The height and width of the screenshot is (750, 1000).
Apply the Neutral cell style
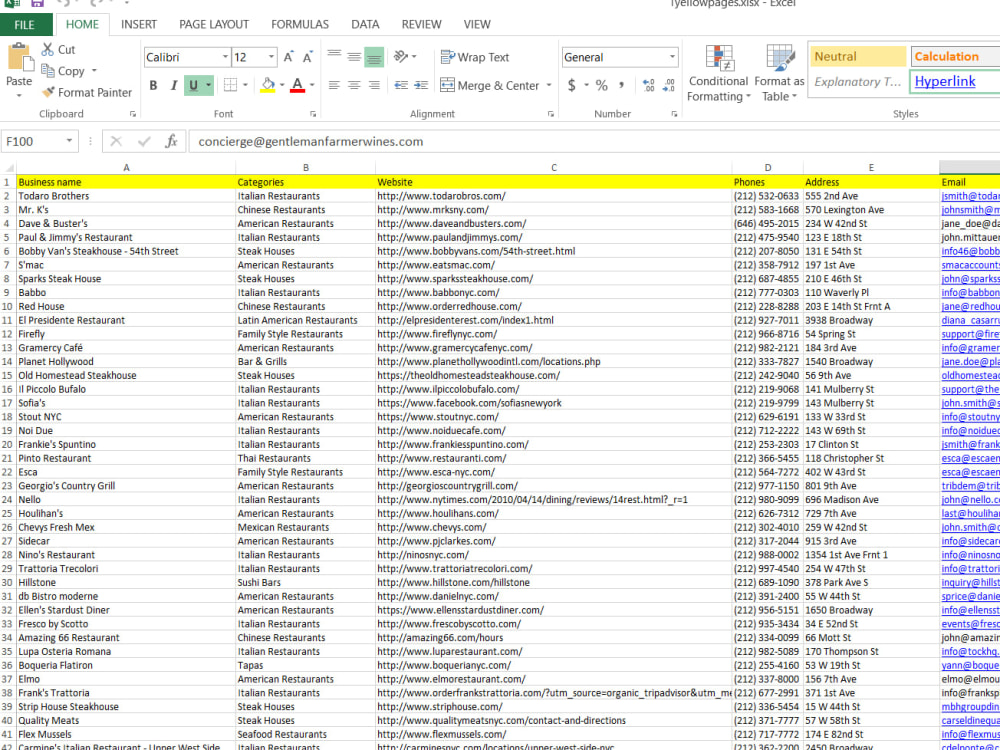[x=858, y=57]
